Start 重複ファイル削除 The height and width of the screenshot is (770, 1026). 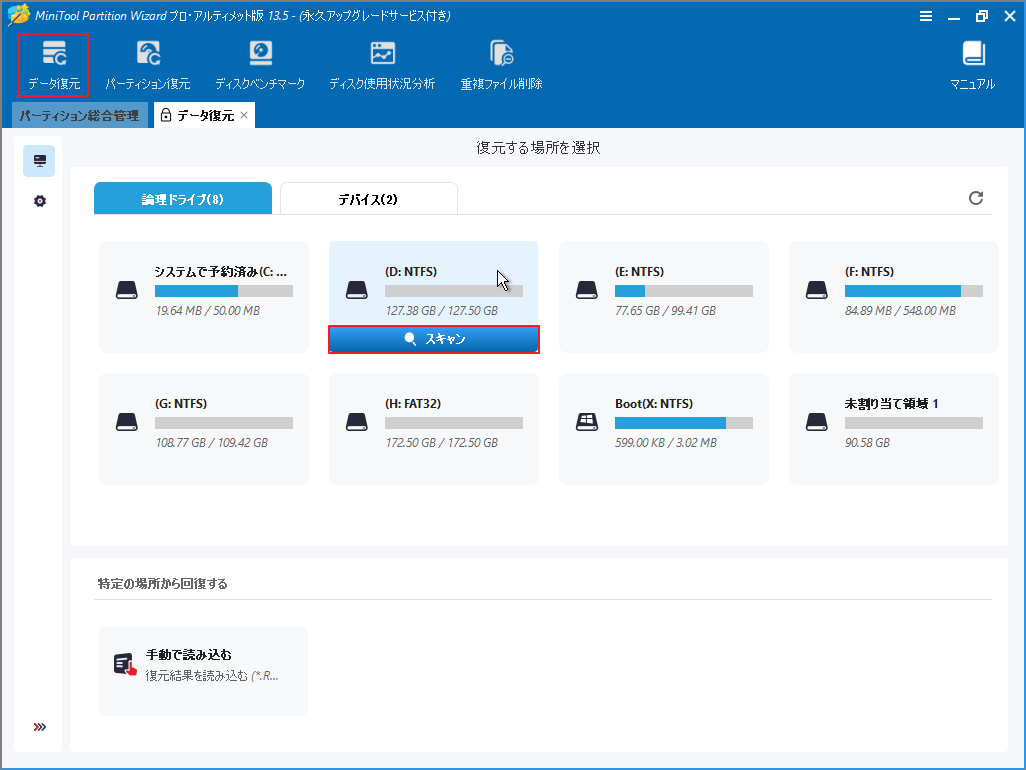point(501,62)
